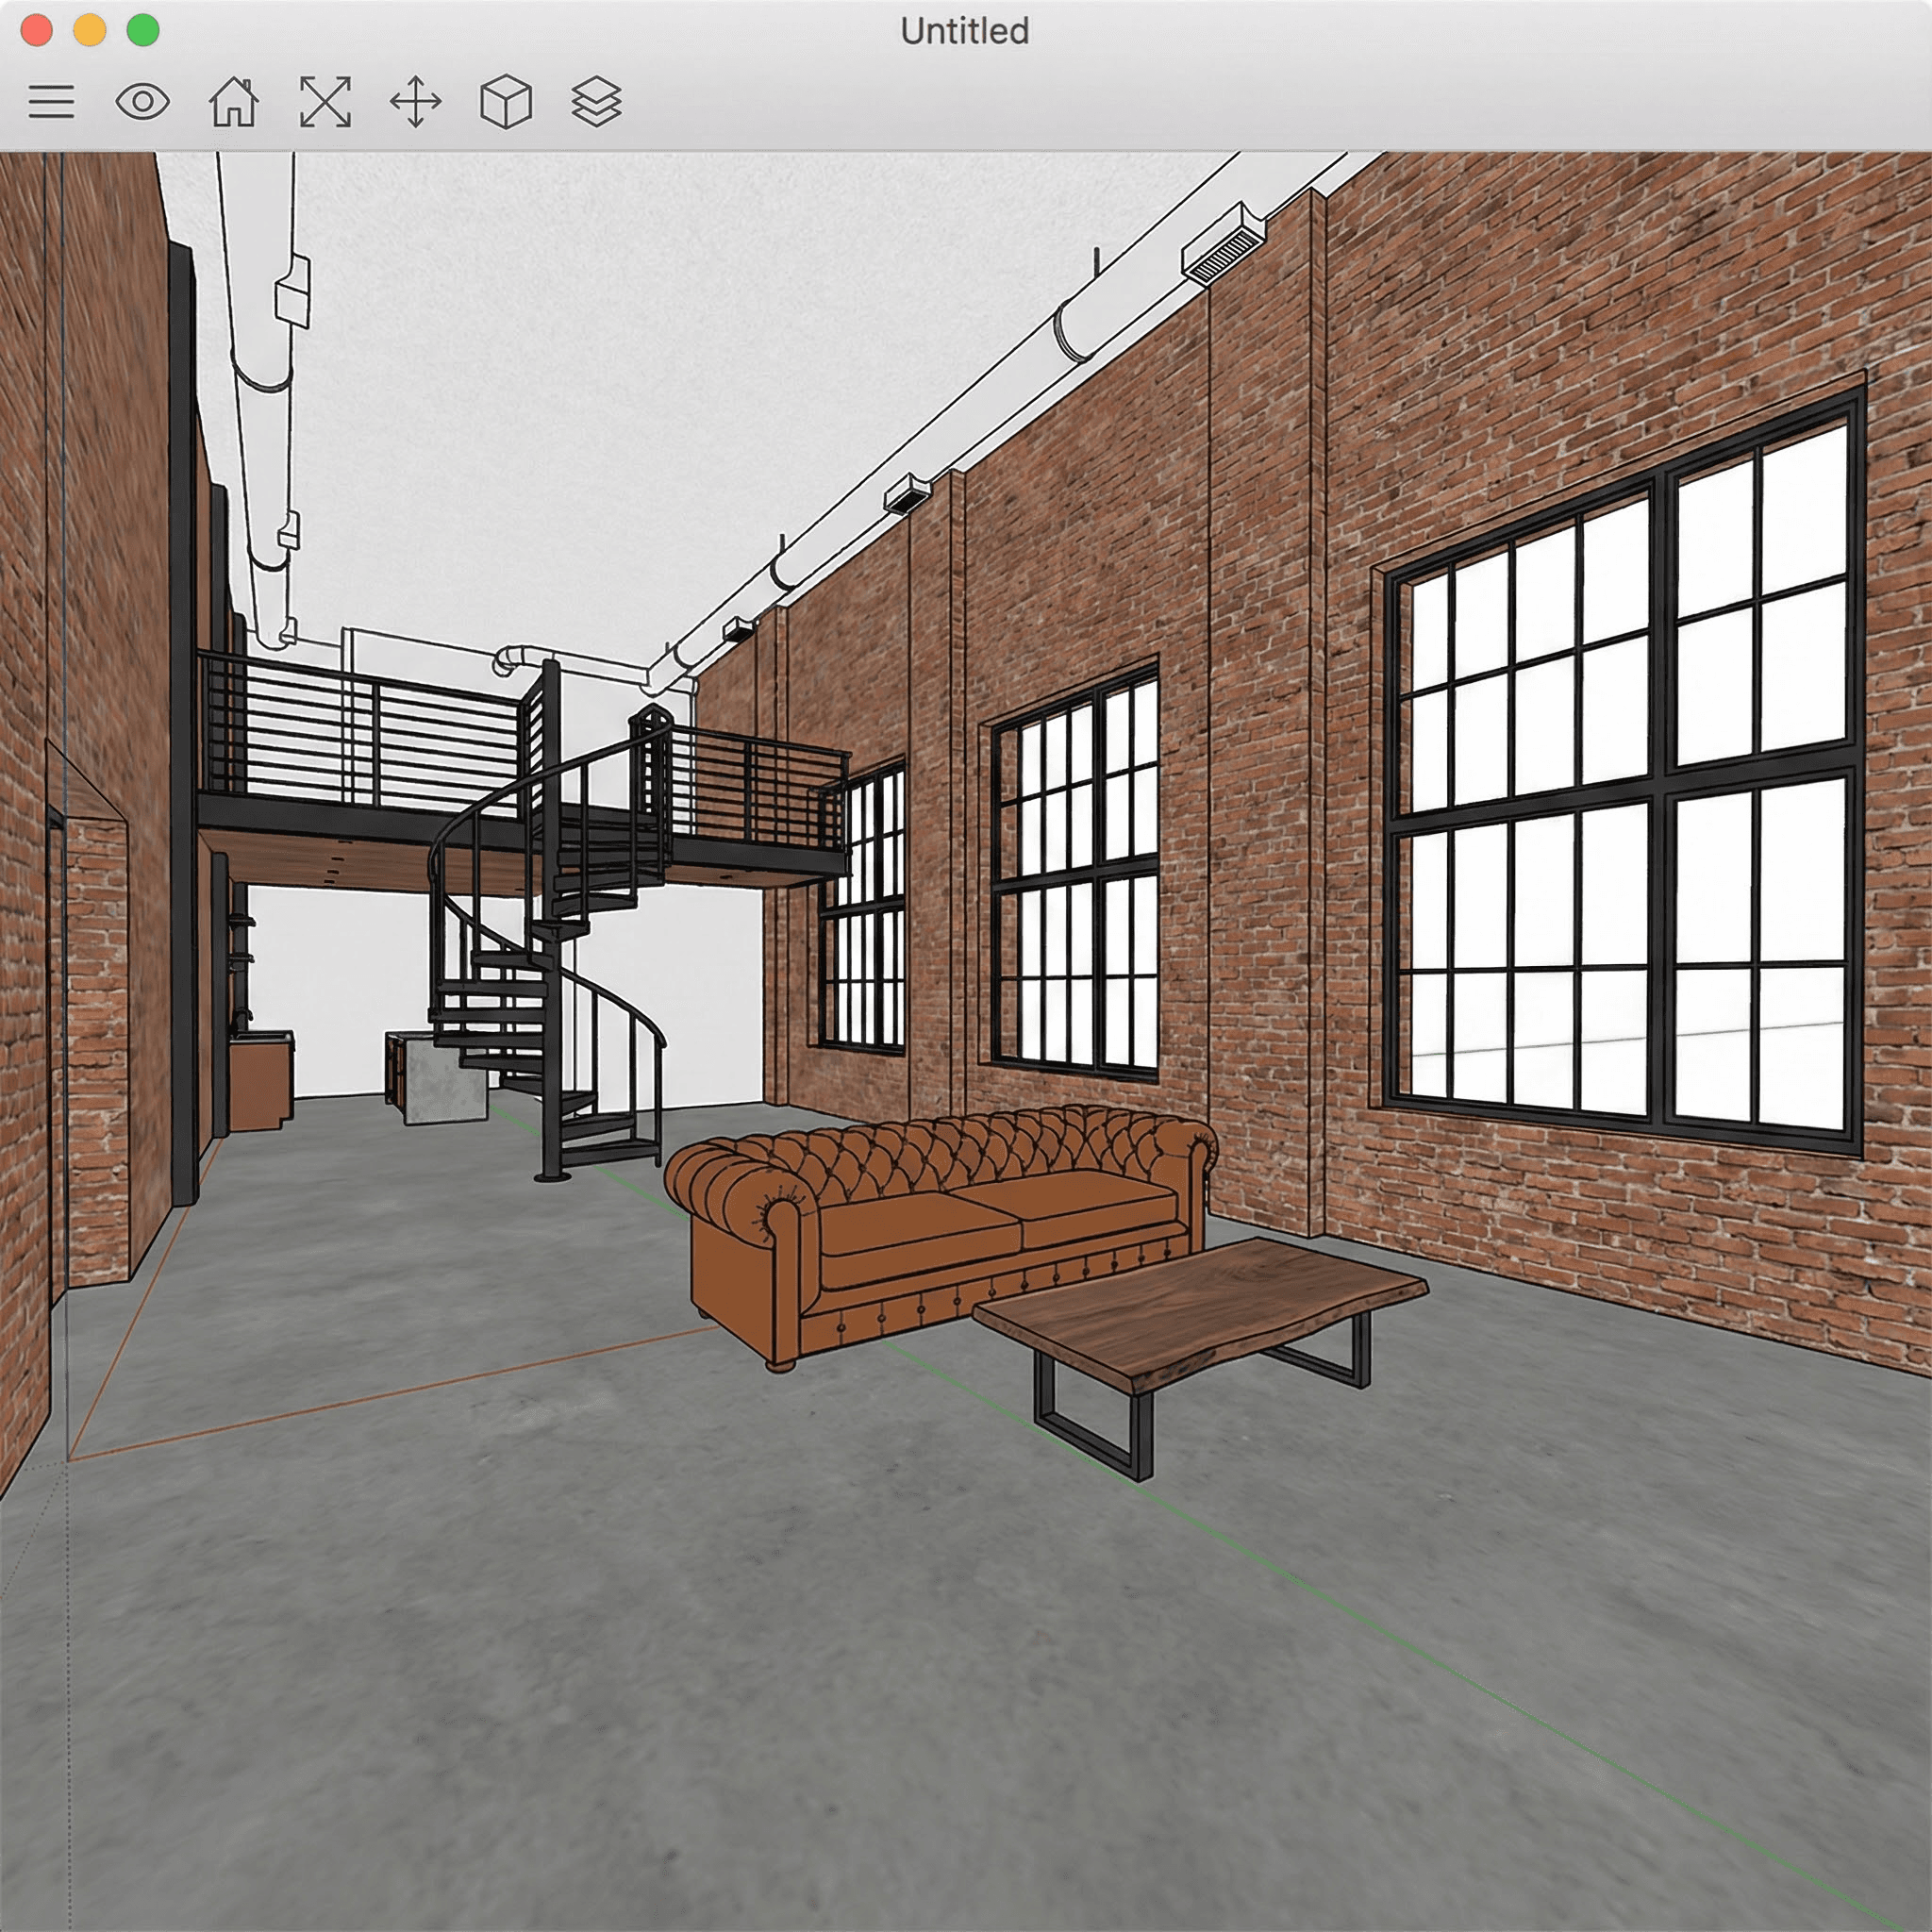The width and height of the screenshot is (1932, 1932).
Task: Minimize the window with yellow button
Action: (x=90, y=31)
